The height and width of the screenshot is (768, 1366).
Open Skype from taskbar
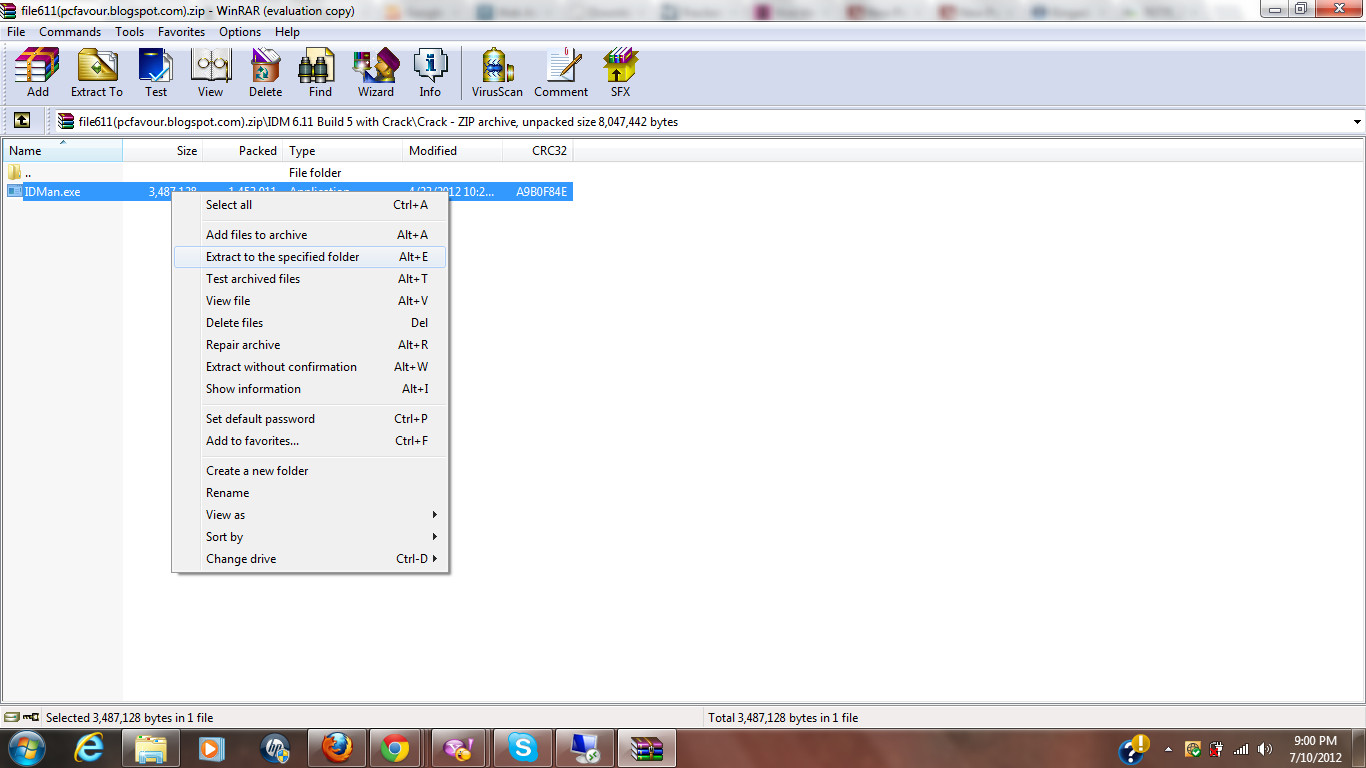pos(522,748)
